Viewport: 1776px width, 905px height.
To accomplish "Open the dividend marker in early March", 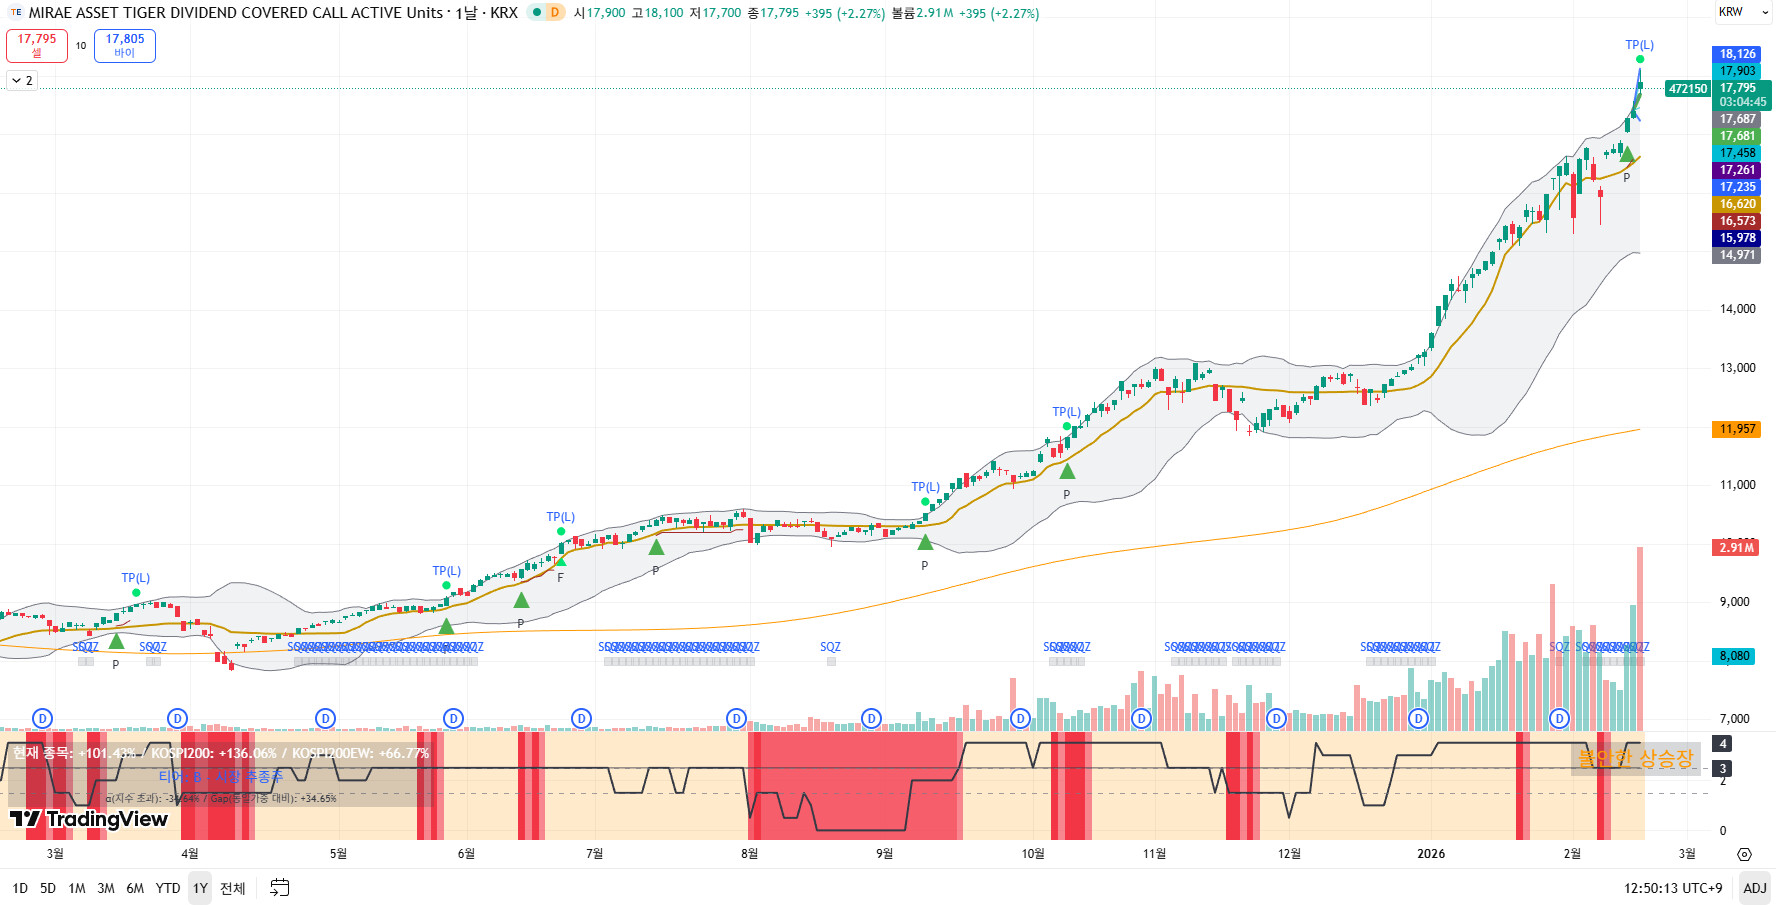I will coord(42,718).
